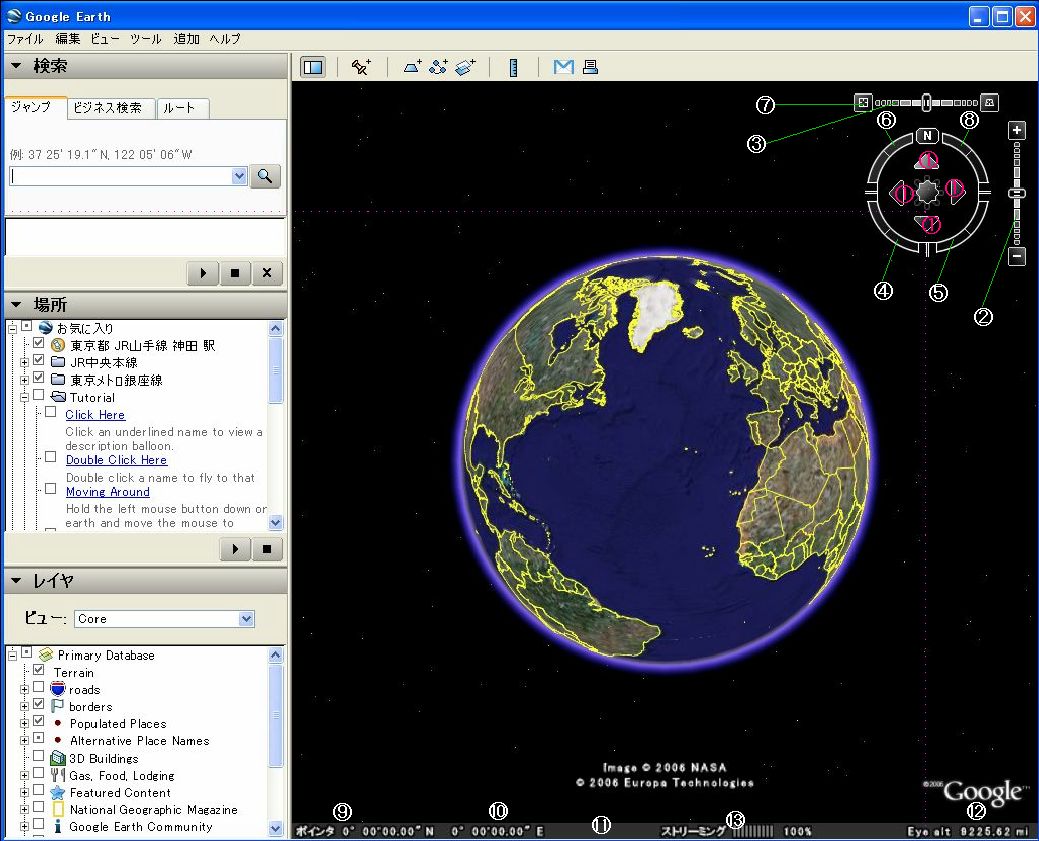The width and height of the screenshot is (1039, 841).
Task: Expand the JR中央本線 folder
Action: pyautogui.click(x=25, y=363)
